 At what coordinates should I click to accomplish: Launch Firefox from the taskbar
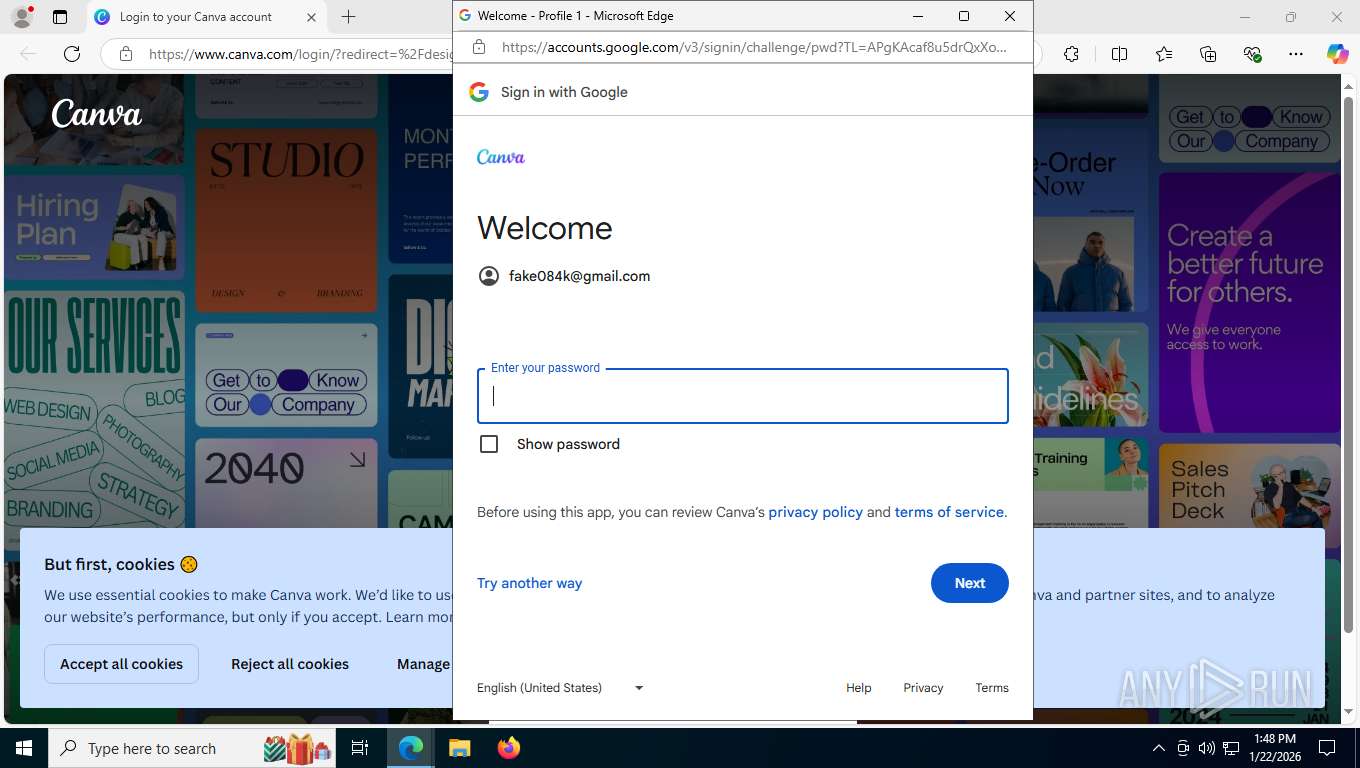click(508, 748)
